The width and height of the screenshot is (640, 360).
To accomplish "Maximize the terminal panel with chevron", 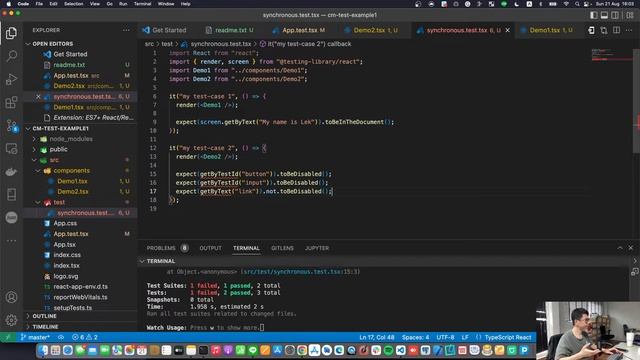I will 620,248.
